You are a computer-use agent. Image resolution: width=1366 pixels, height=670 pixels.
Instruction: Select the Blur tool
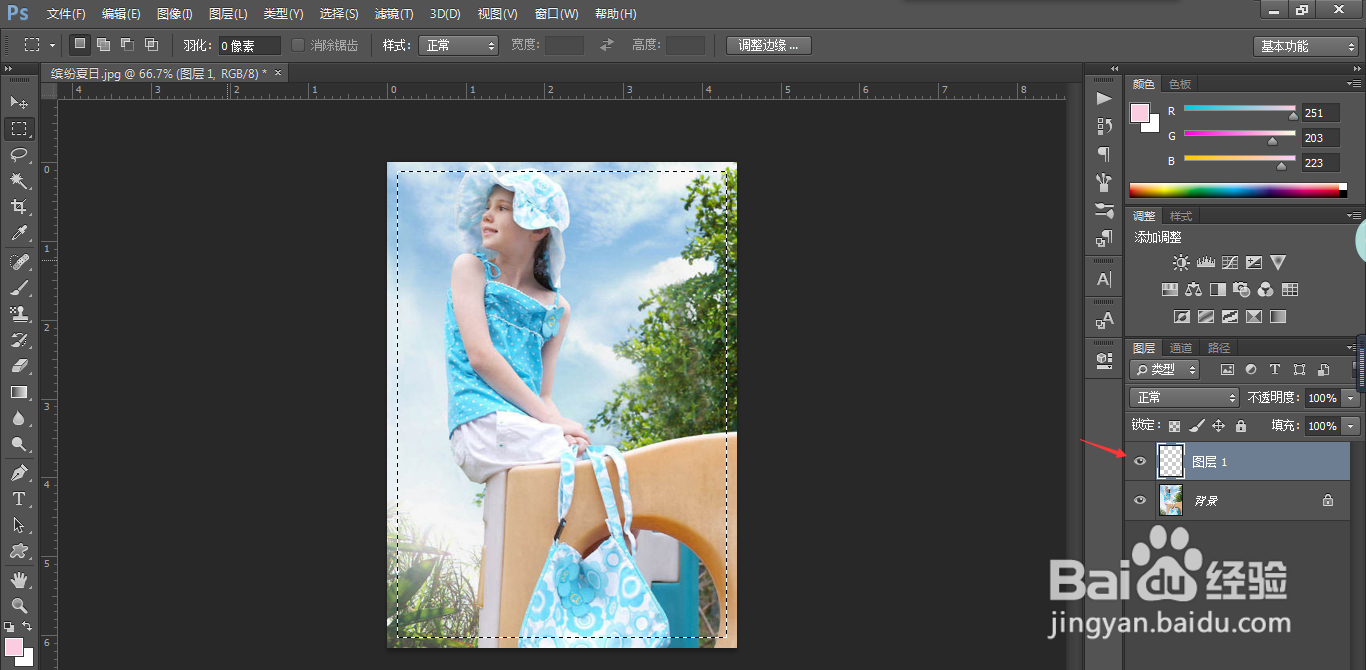click(18, 418)
